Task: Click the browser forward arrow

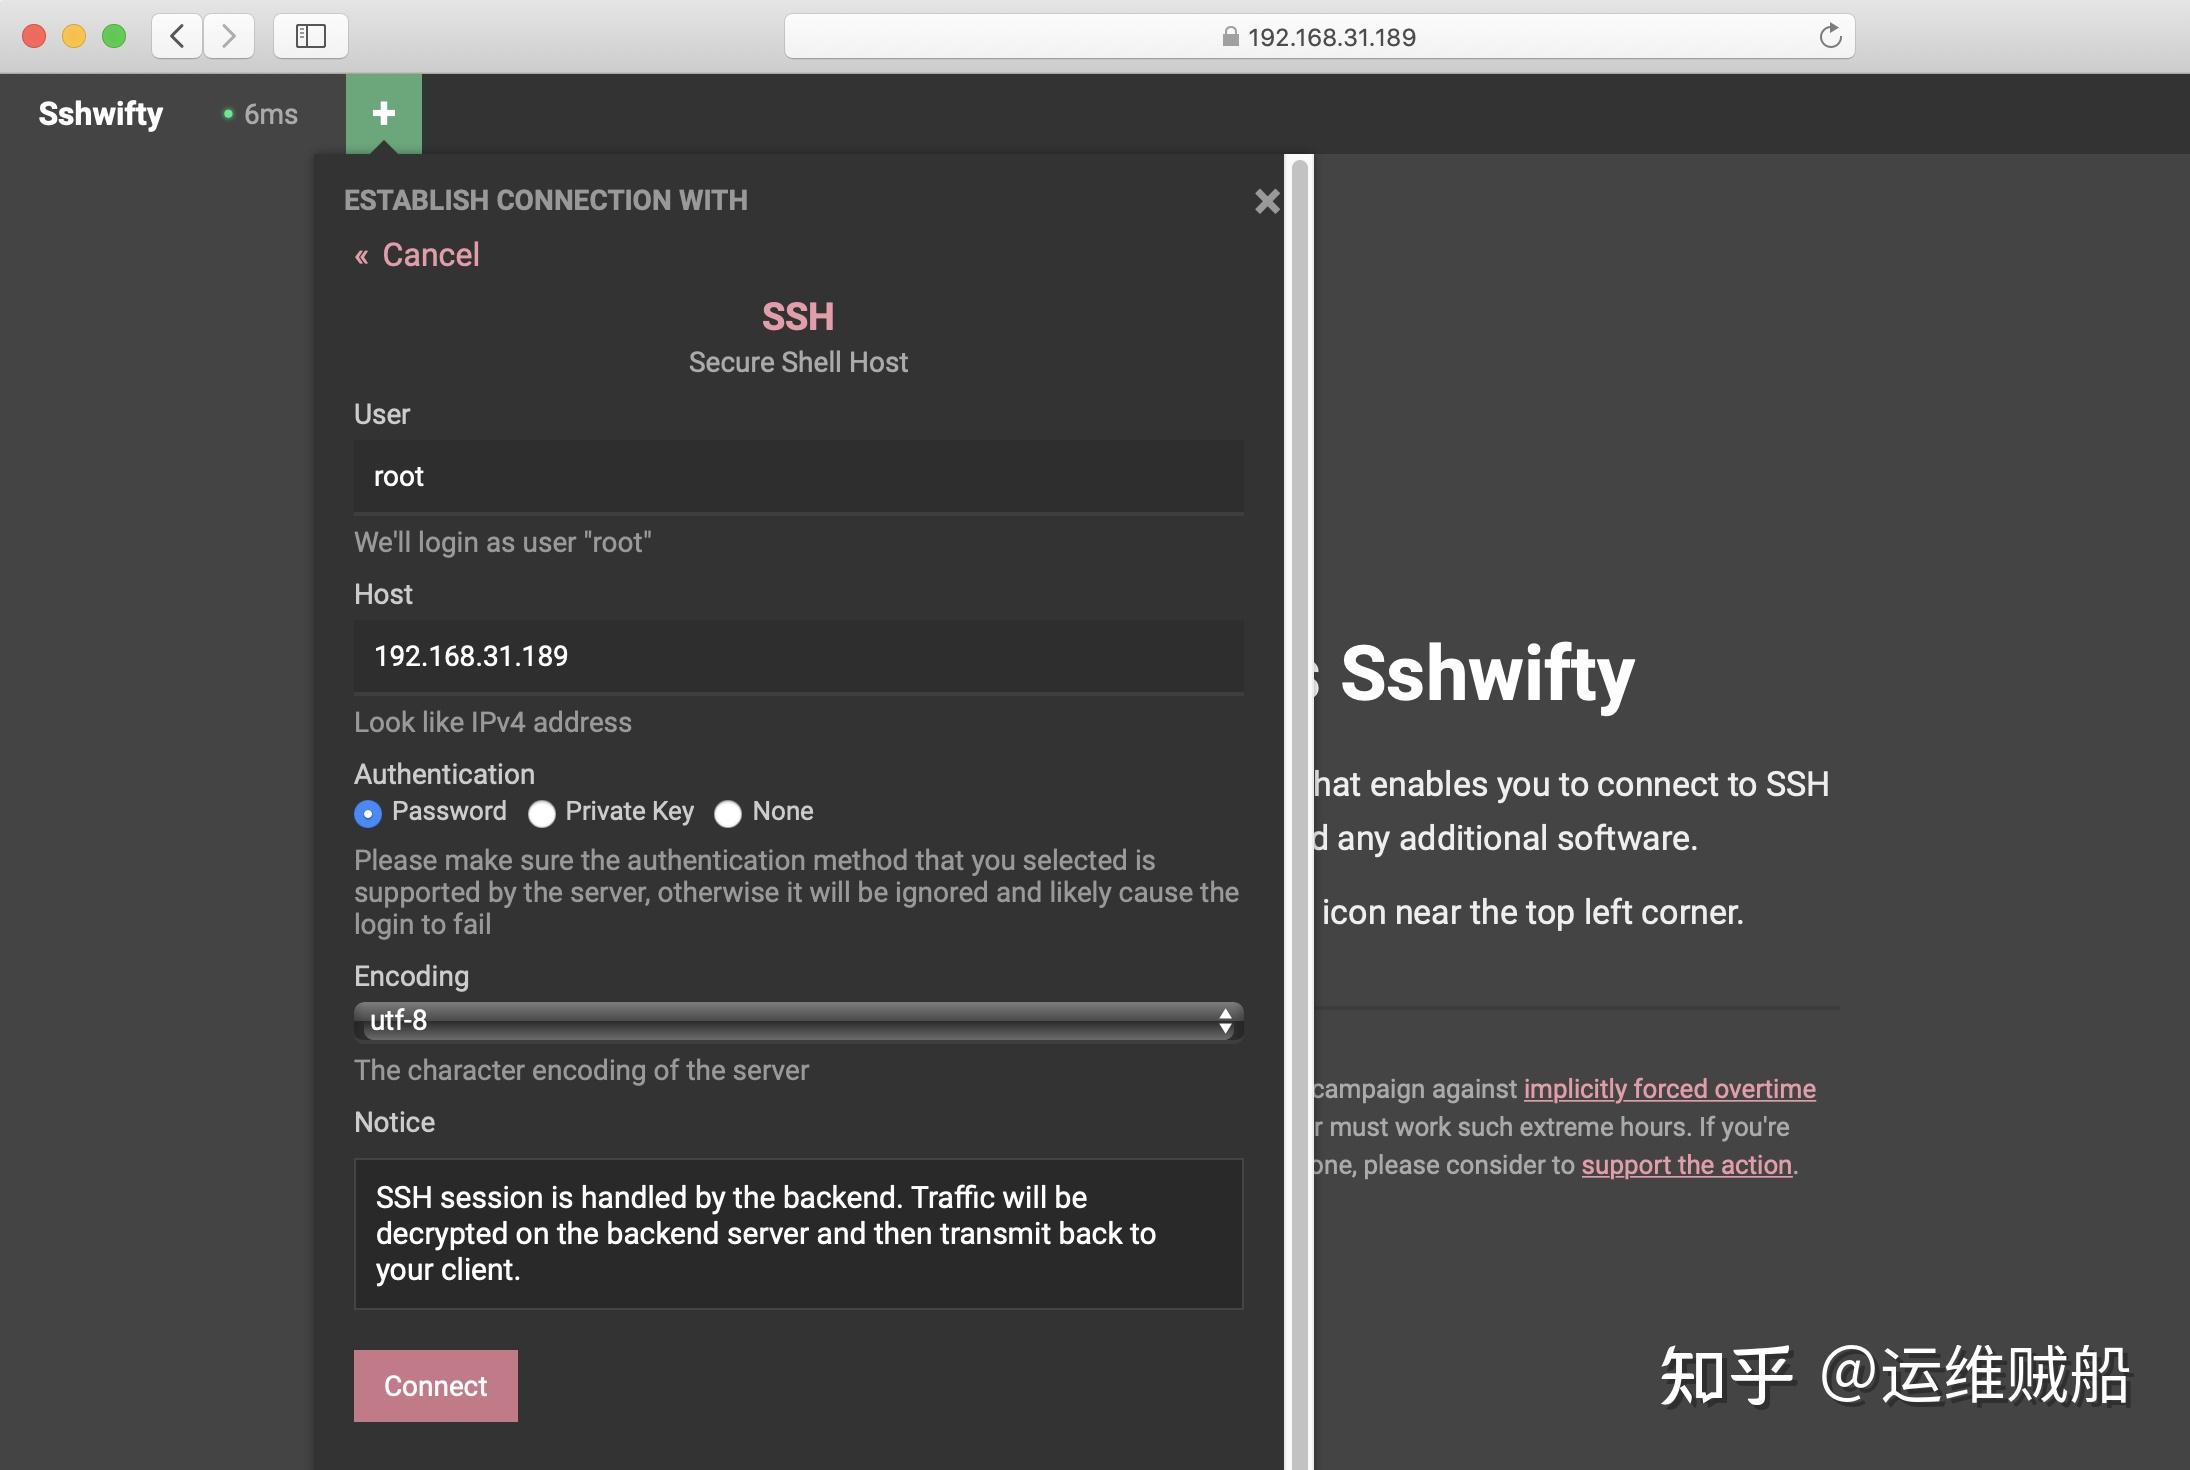Action: click(229, 36)
